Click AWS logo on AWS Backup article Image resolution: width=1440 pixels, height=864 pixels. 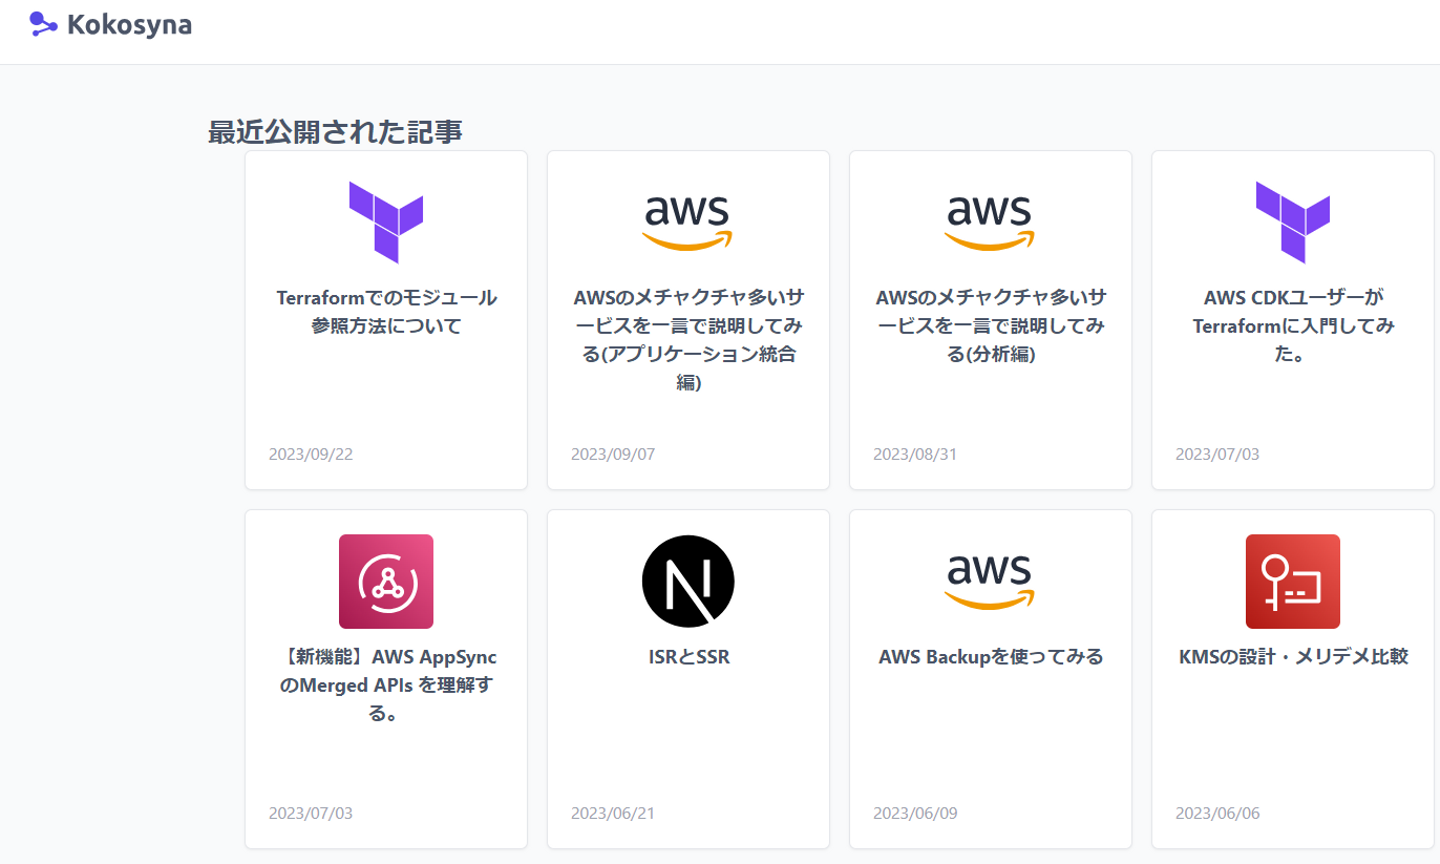[990, 581]
